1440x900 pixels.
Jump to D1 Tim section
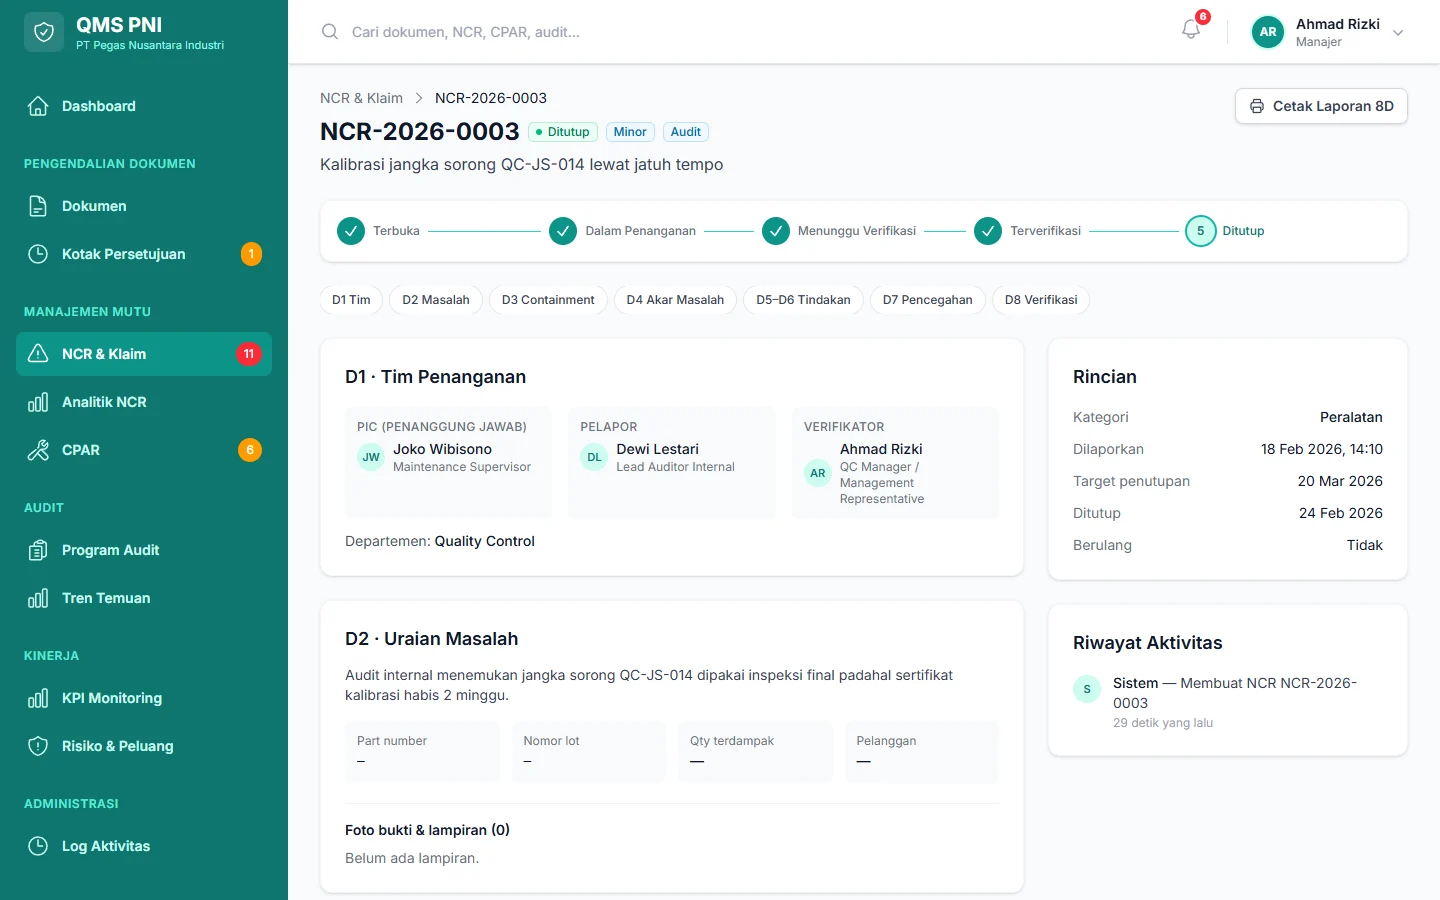pyautogui.click(x=351, y=300)
